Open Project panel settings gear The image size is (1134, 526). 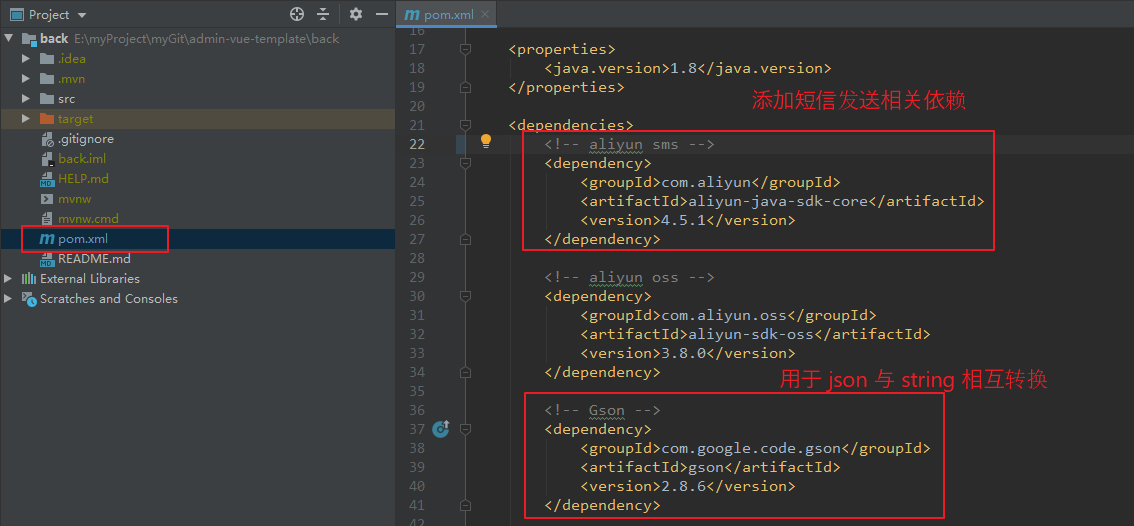[x=355, y=14]
